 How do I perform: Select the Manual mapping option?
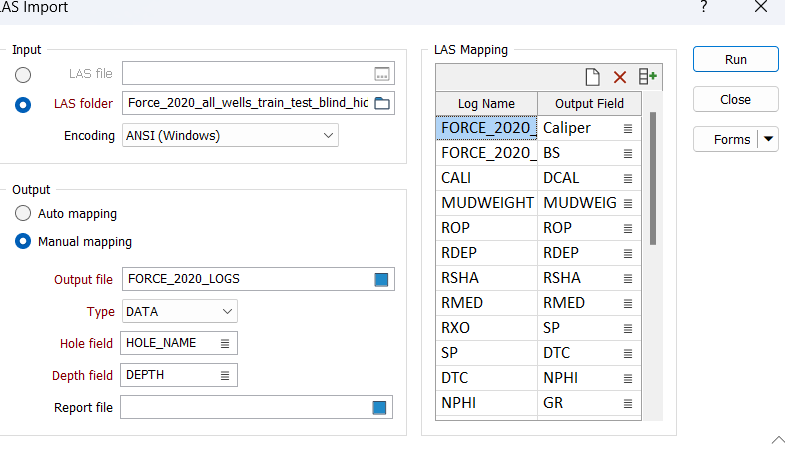(23, 242)
